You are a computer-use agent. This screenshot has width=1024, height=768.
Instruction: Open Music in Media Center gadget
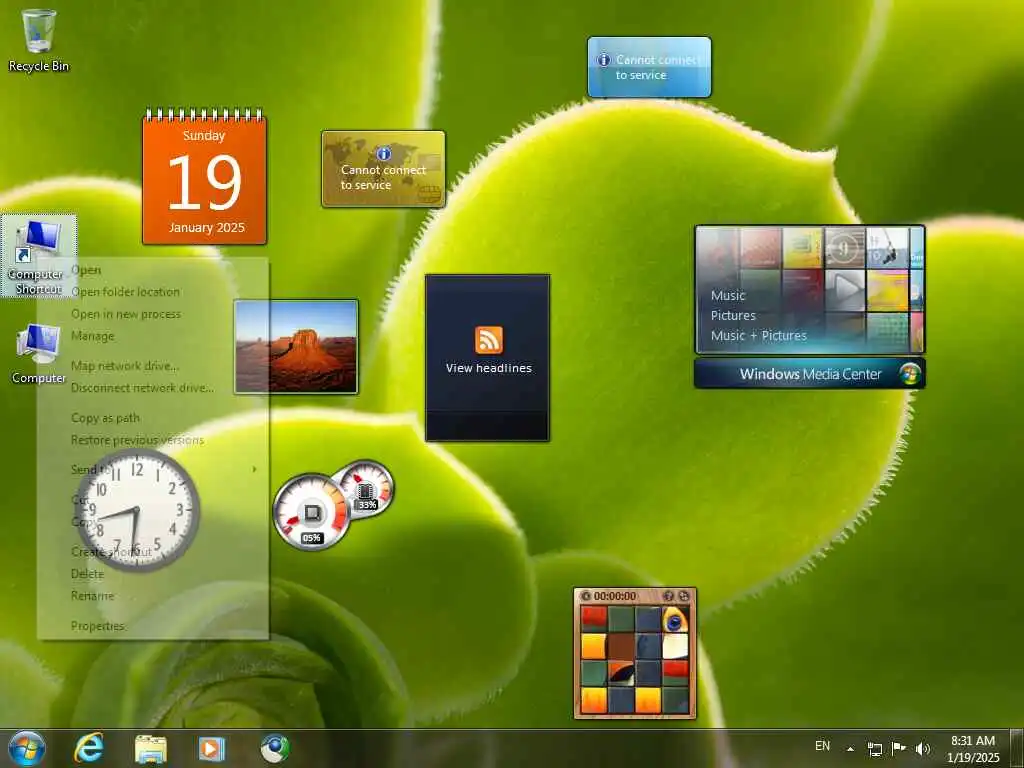pos(728,295)
